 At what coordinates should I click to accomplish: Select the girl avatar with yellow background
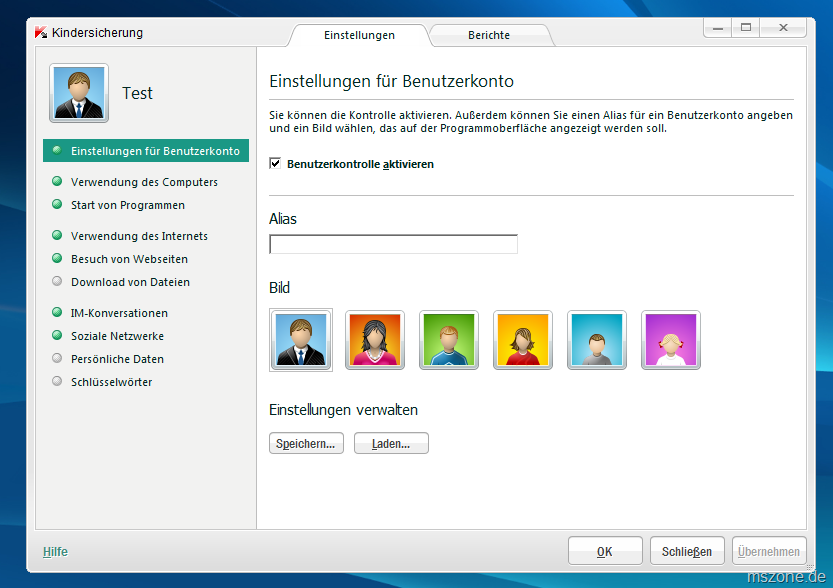523,340
